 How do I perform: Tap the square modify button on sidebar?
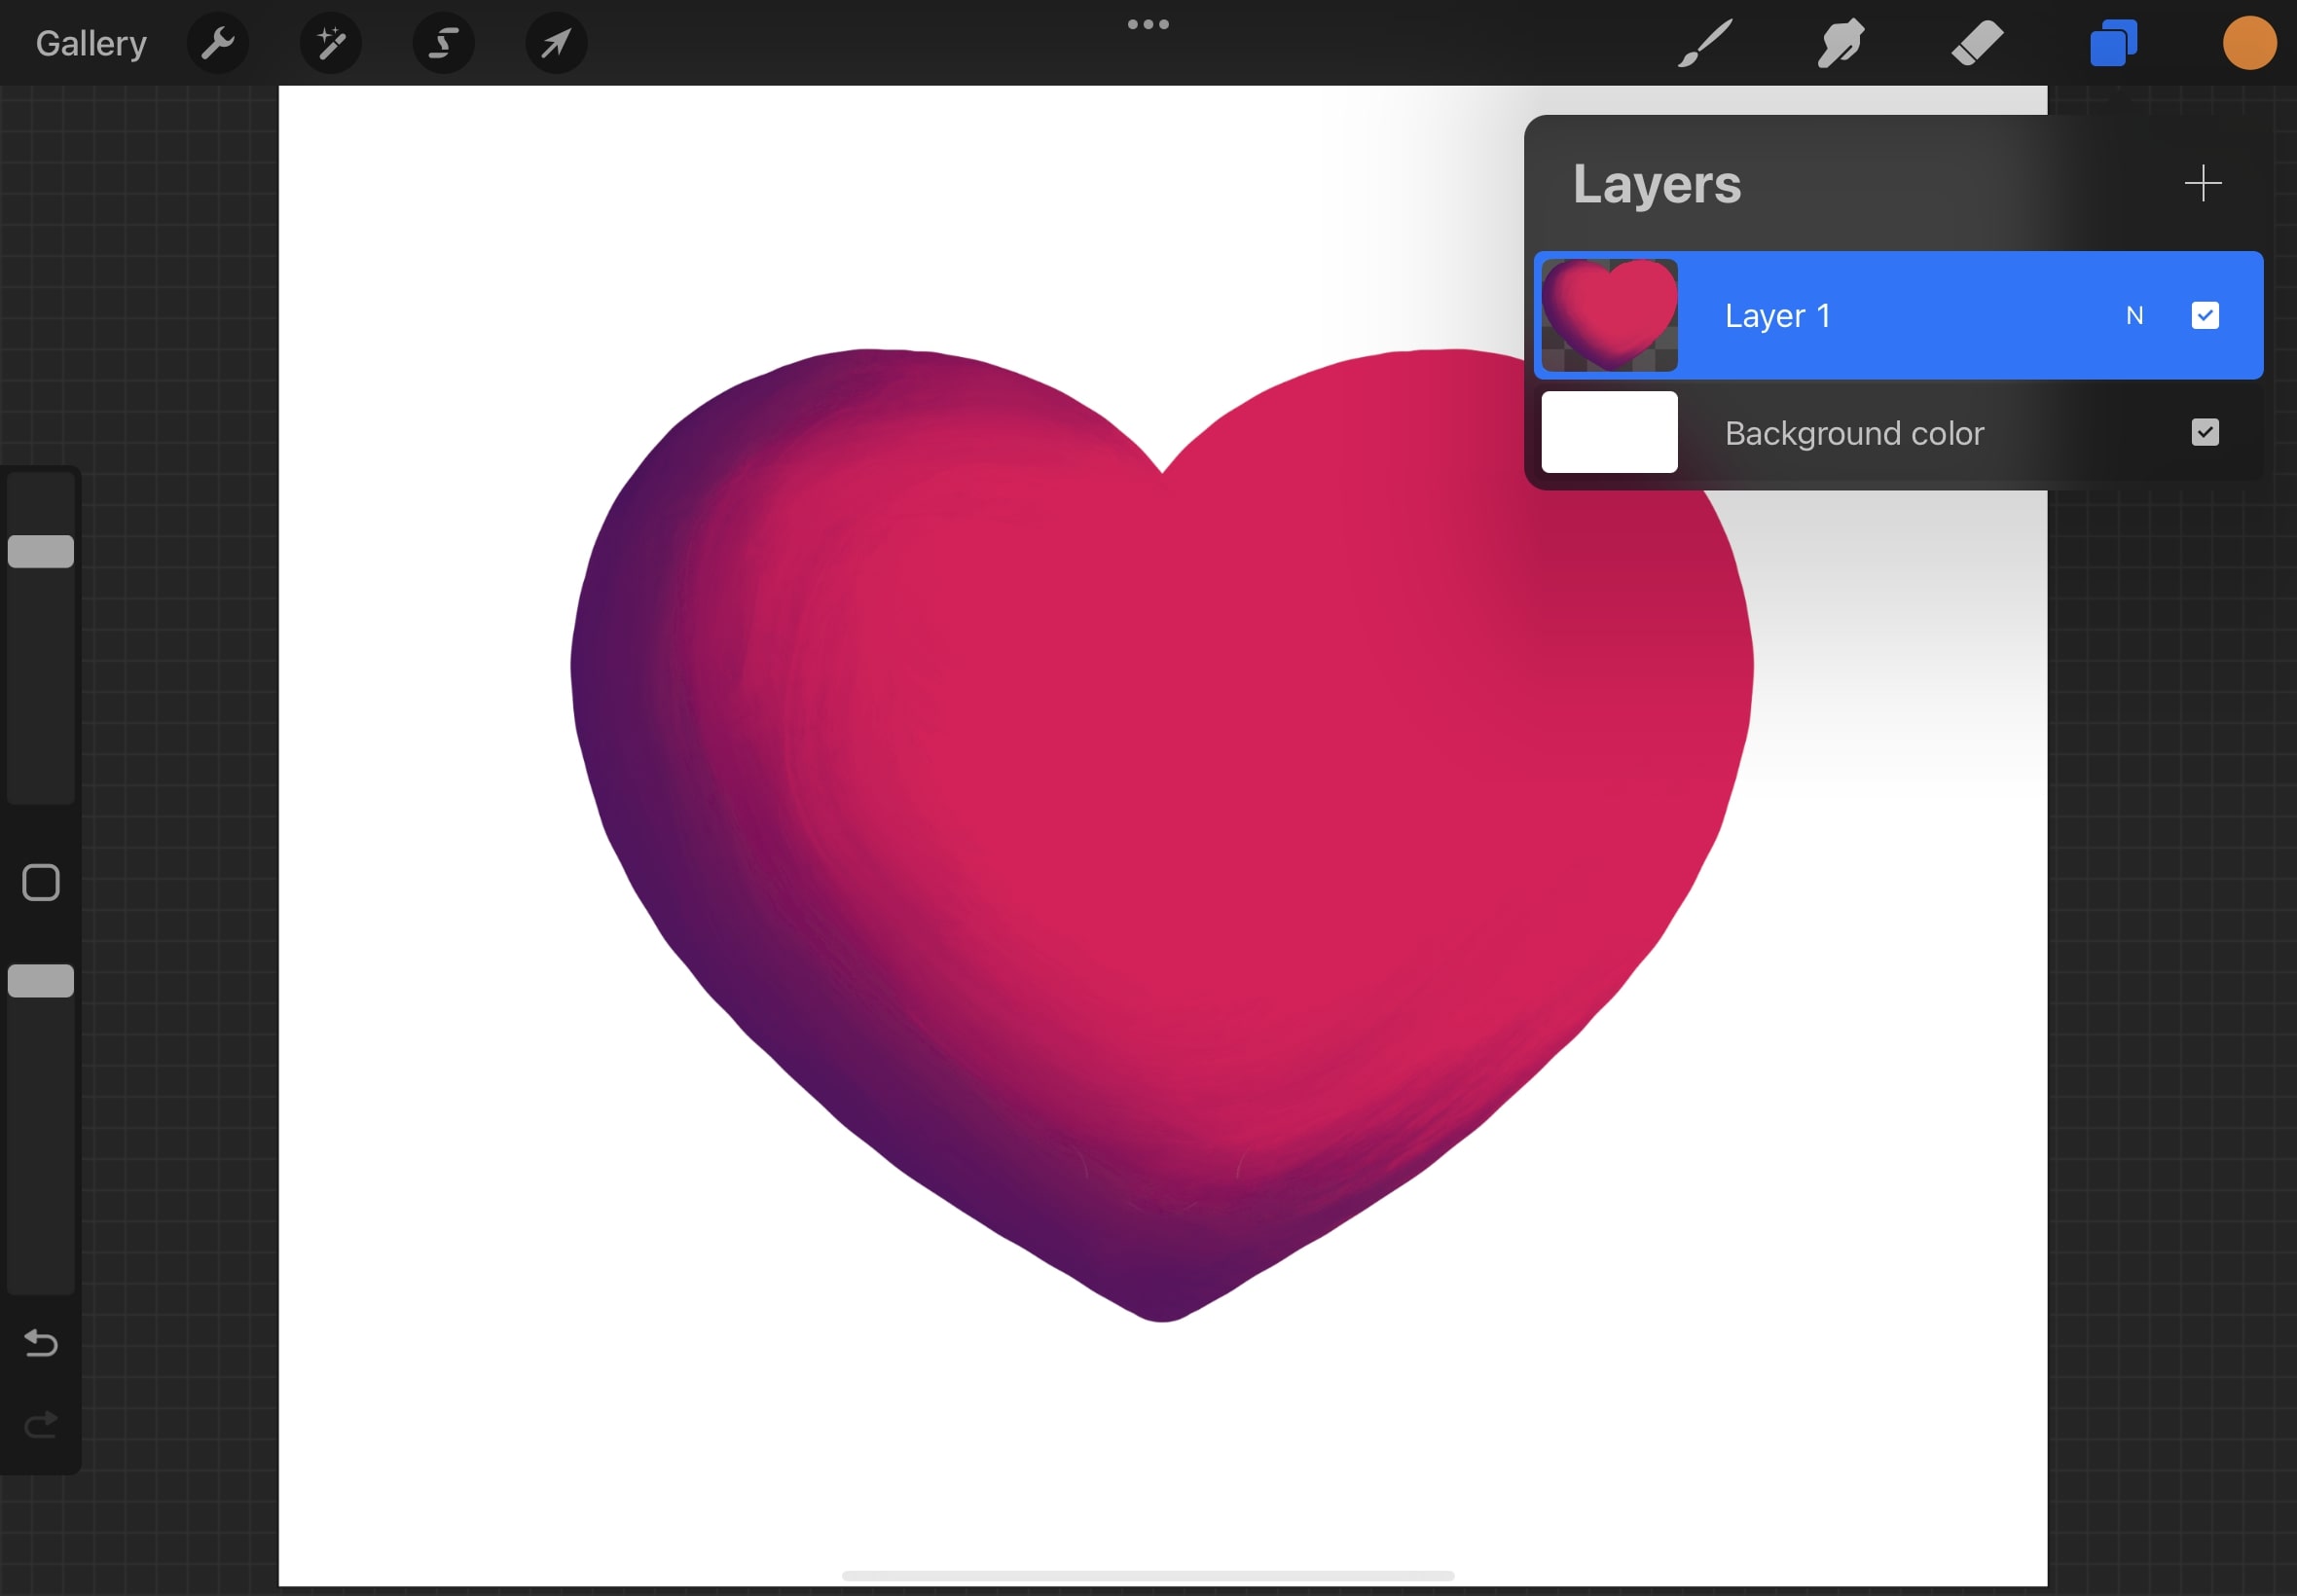pos(41,883)
